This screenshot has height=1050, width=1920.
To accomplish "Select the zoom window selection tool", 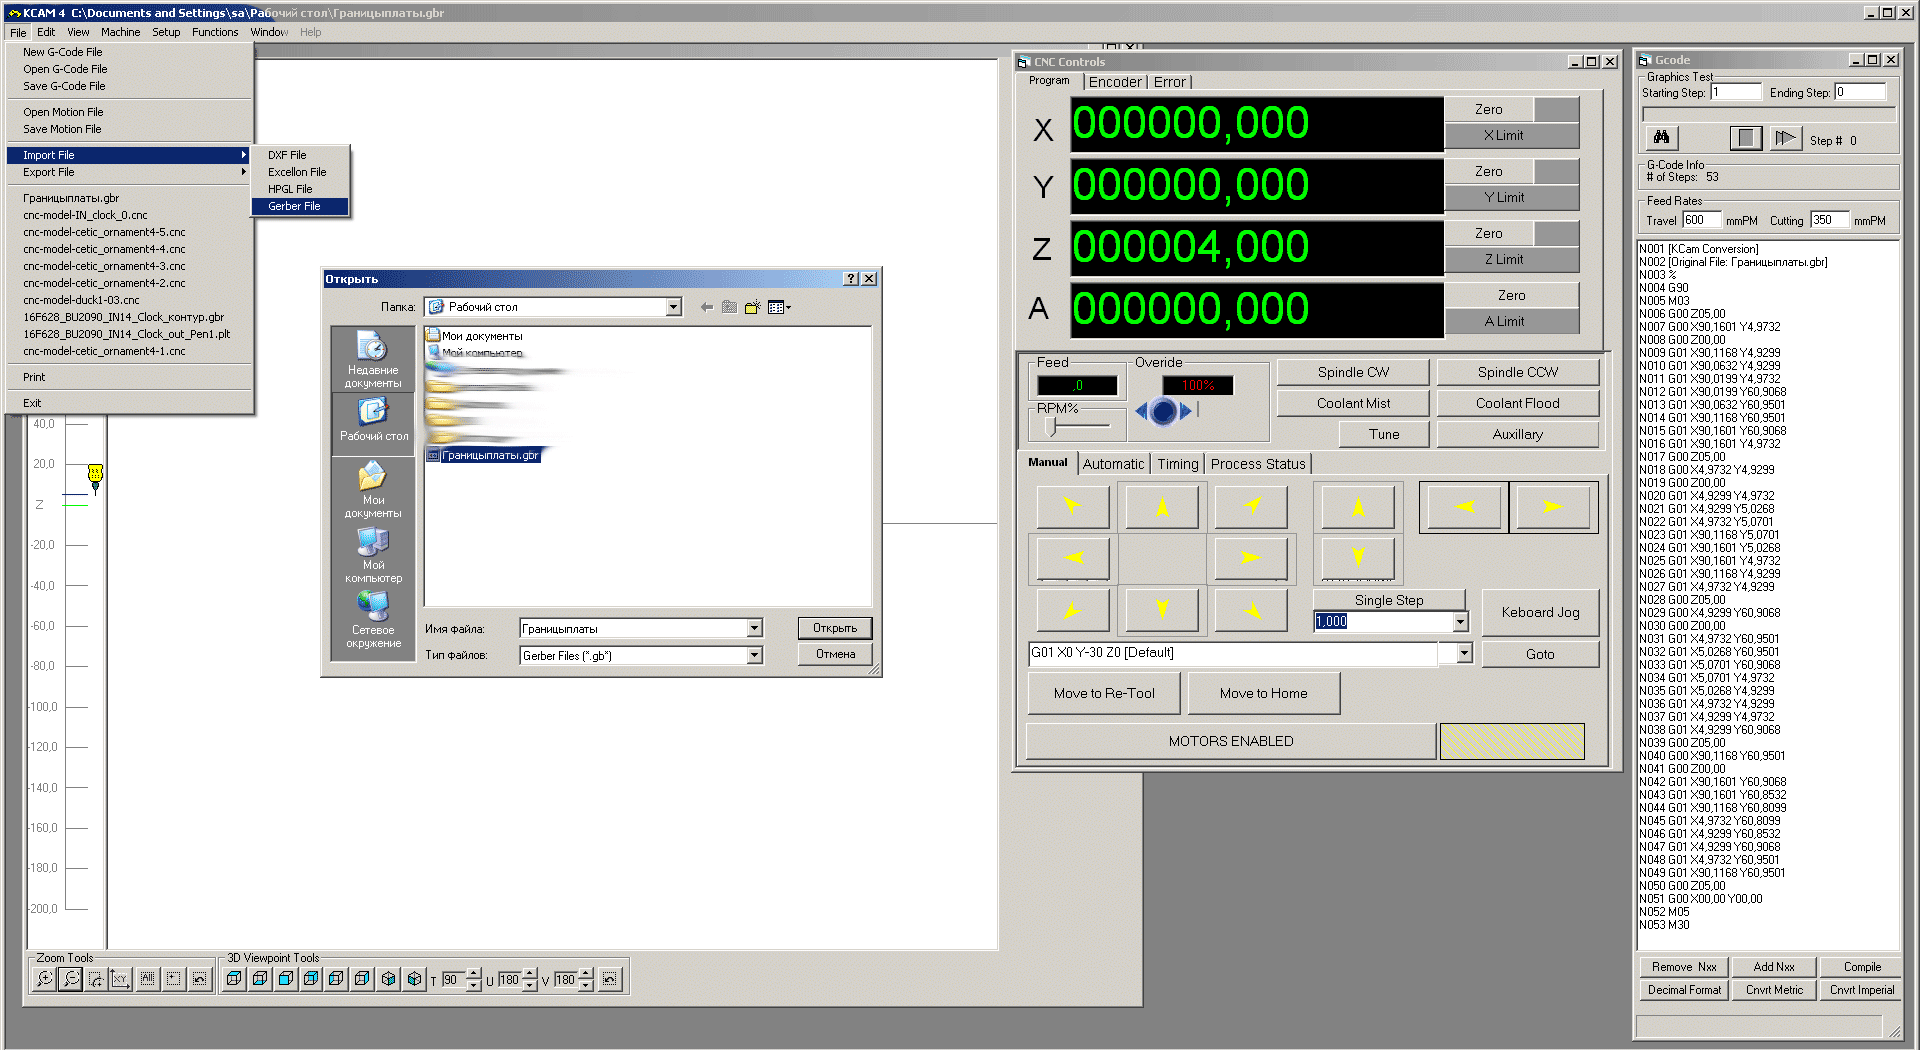I will (96, 979).
